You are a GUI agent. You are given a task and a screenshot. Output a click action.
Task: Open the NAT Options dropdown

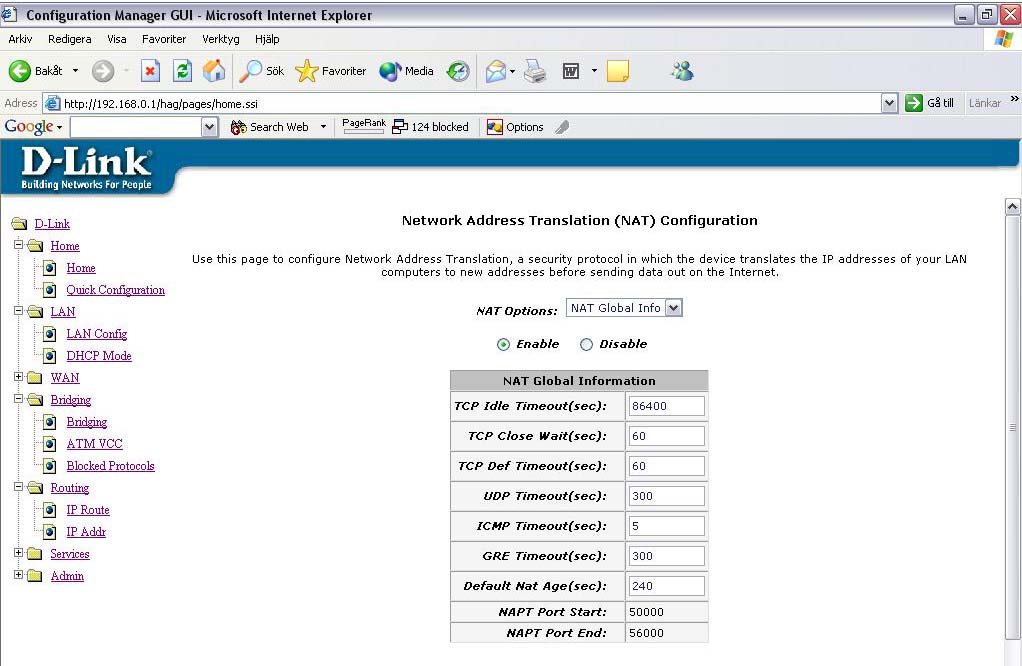(x=624, y=308)
